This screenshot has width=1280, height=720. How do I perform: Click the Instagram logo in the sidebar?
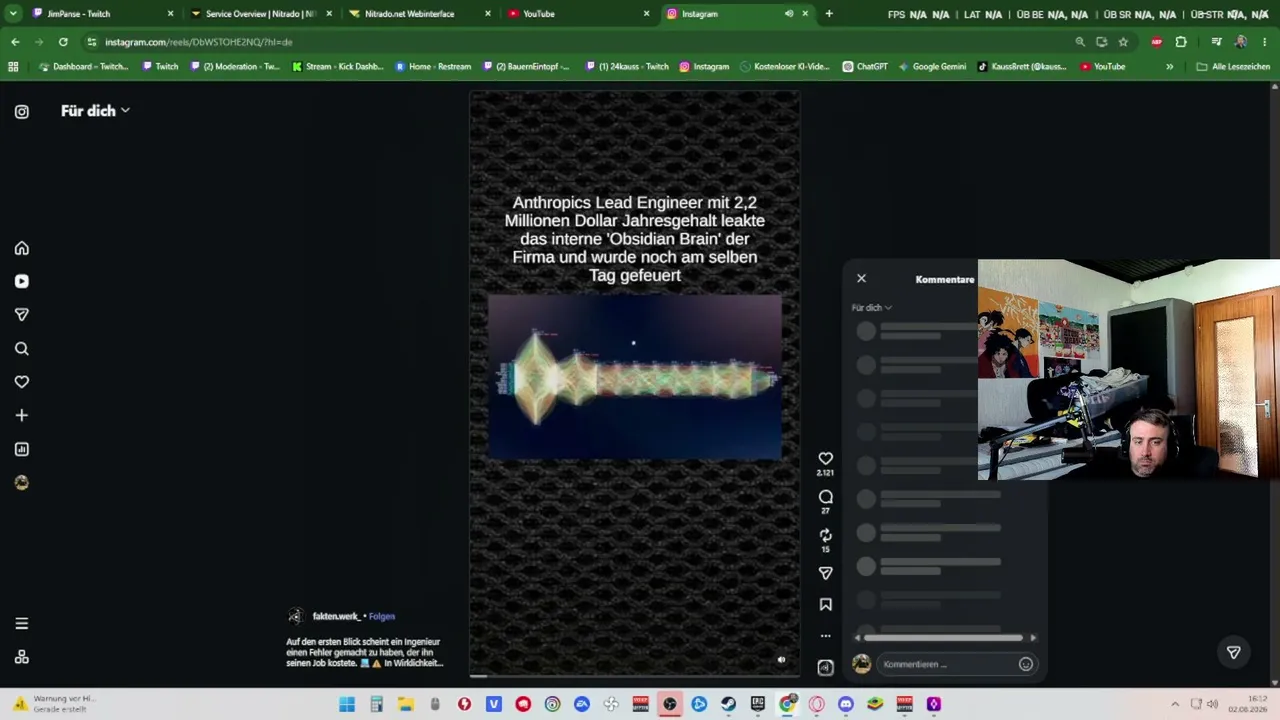[x=22, y=112]
